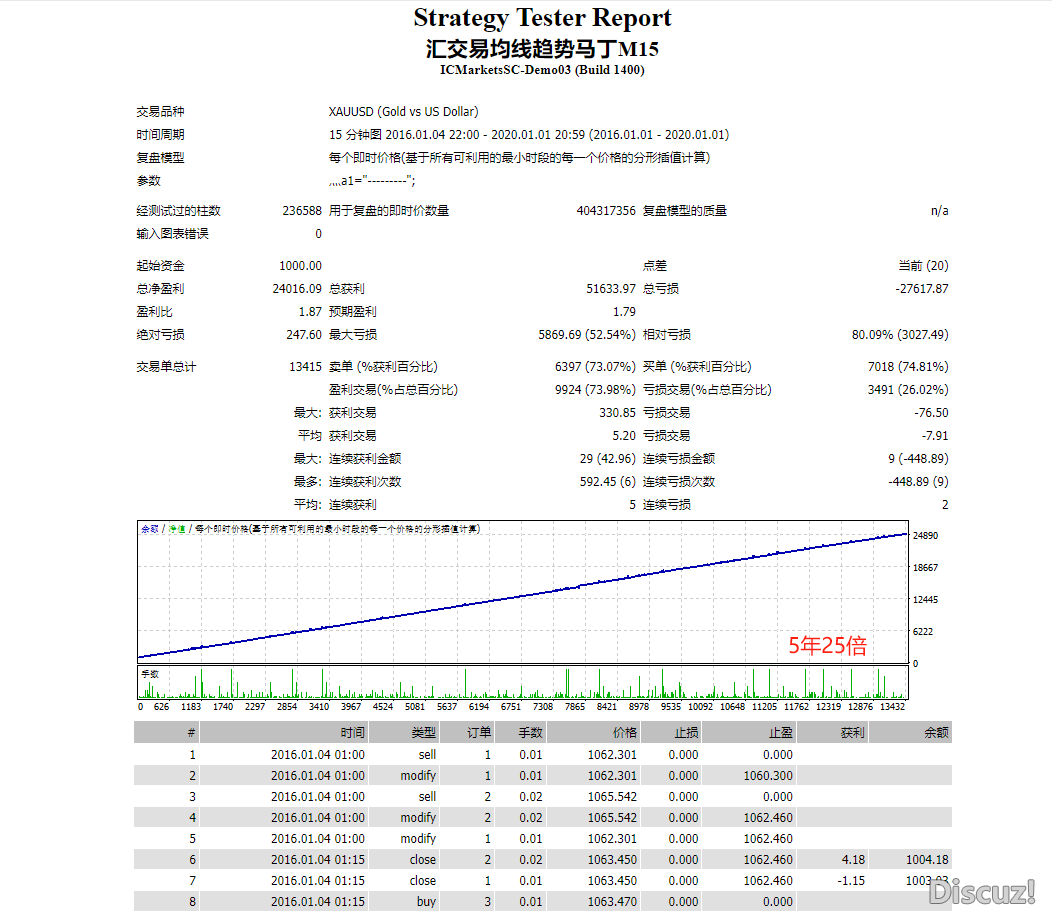Click chart y-axis label '24890'
The image size is (1052, 916).
point(925,536)
